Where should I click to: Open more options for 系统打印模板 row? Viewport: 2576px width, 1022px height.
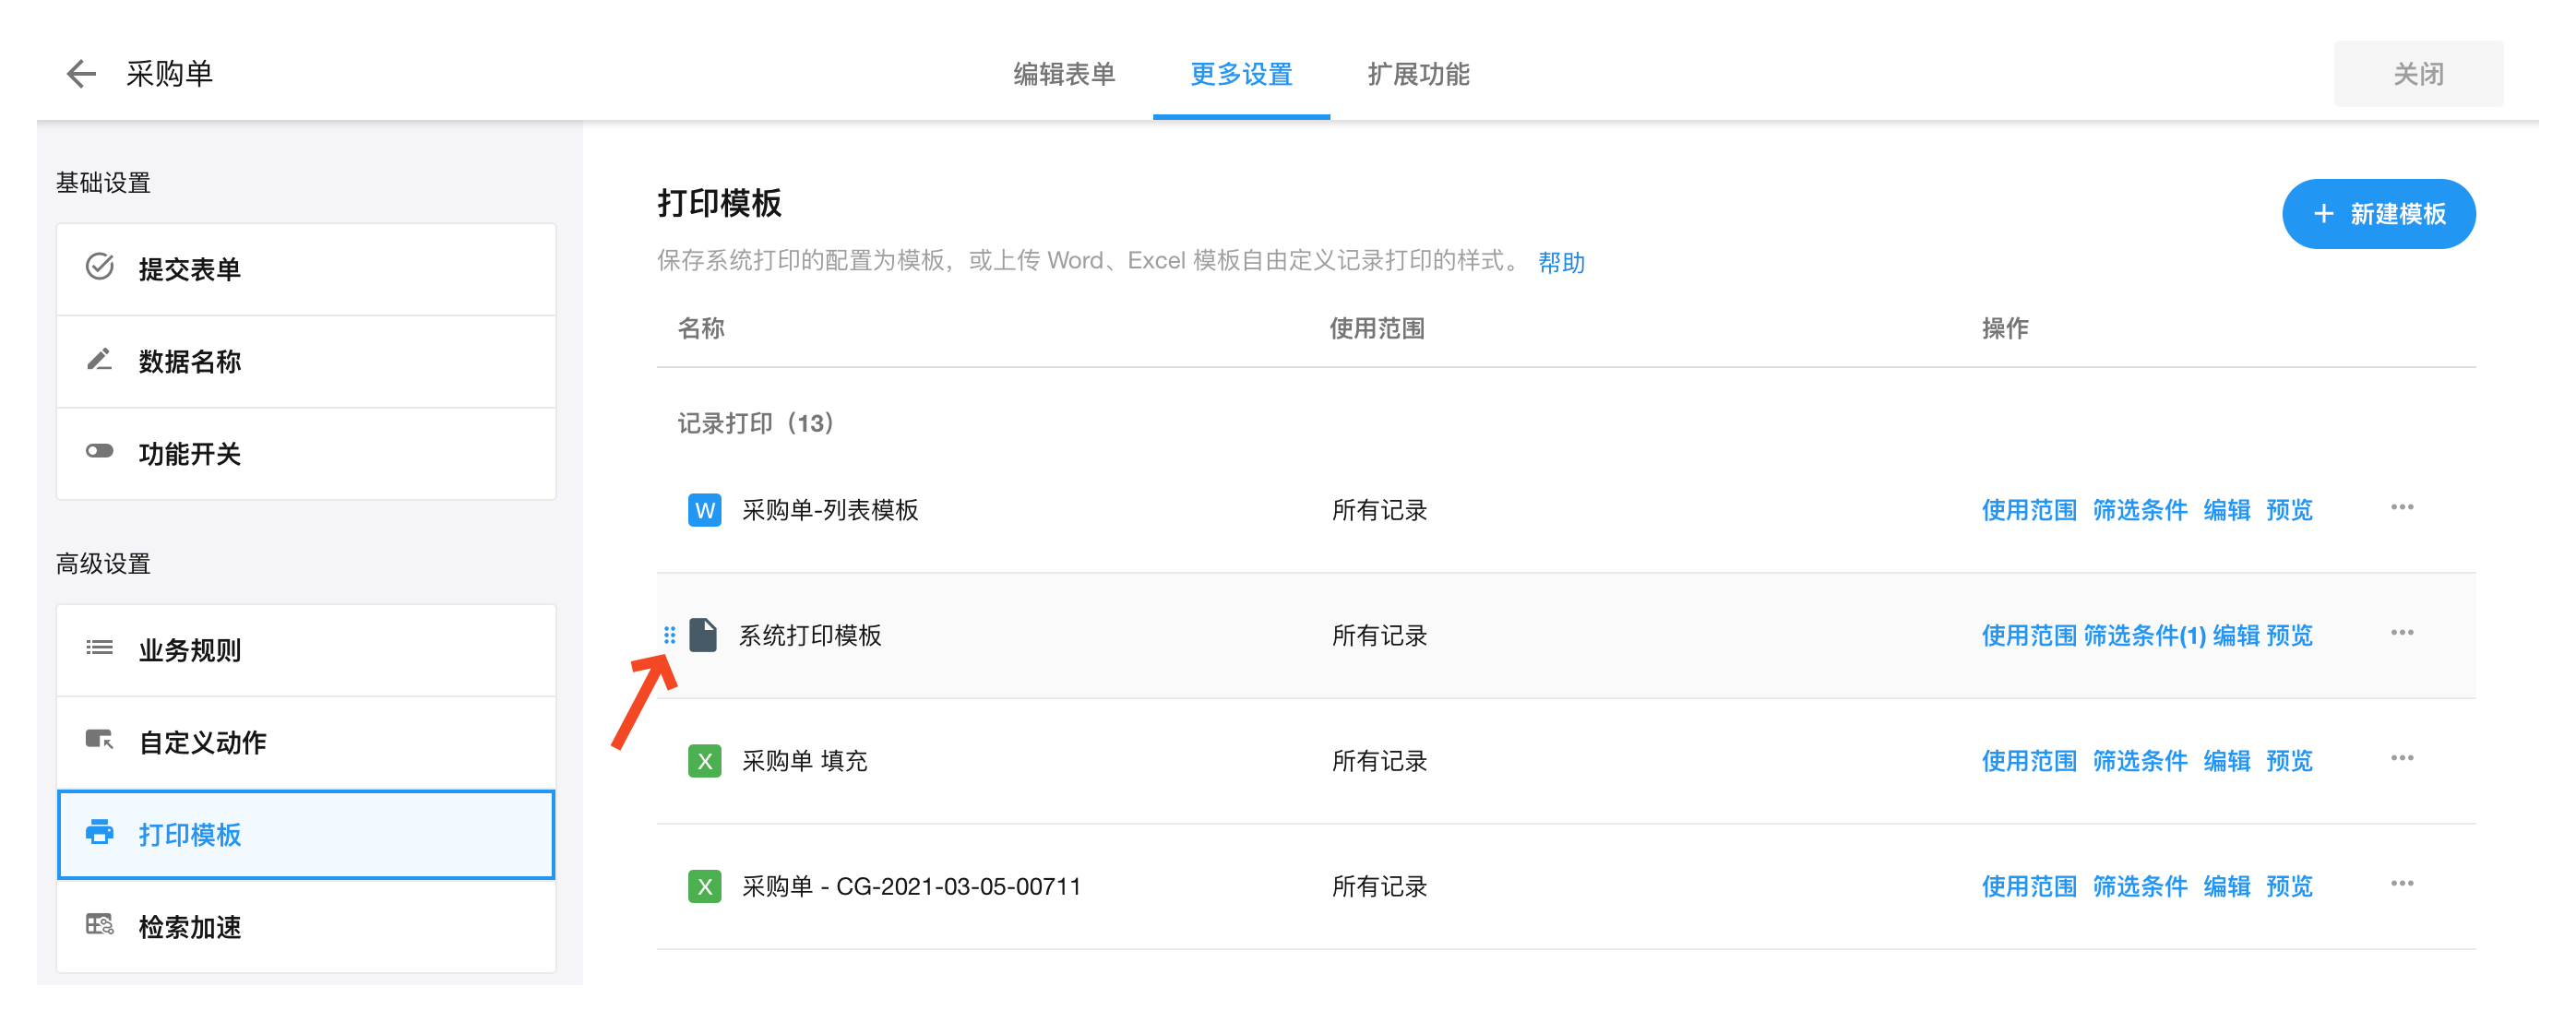click(x=2402, y=633)
